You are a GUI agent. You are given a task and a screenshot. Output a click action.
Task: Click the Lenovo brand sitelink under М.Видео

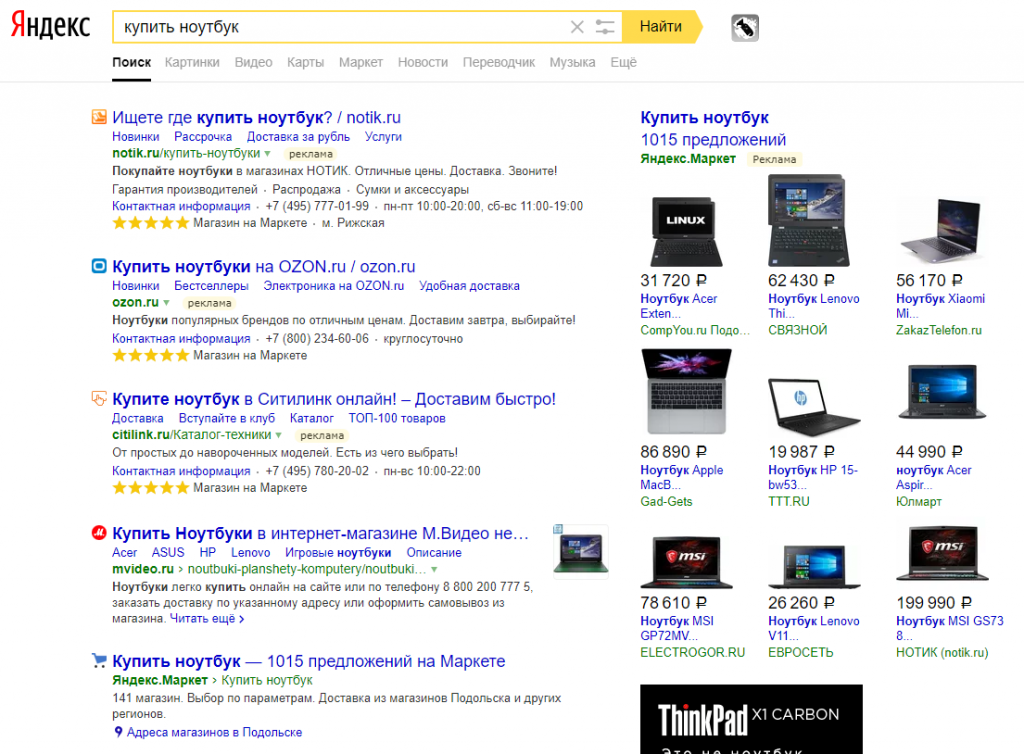pos(250,552)
